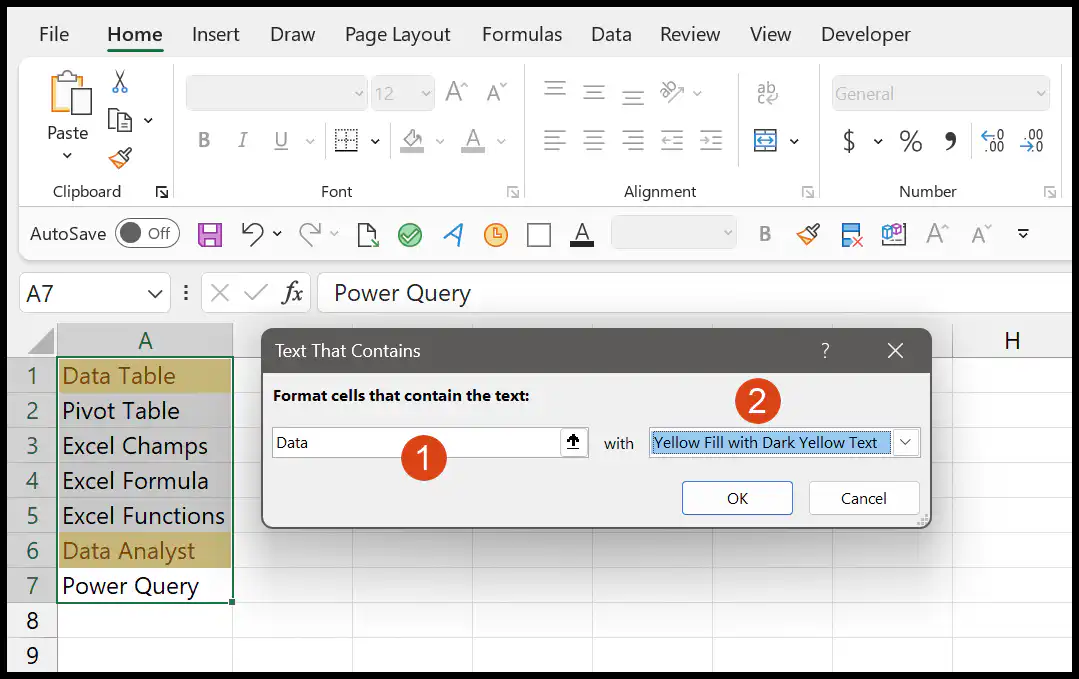
Task: Click the Cancel button
Action: 864,498
